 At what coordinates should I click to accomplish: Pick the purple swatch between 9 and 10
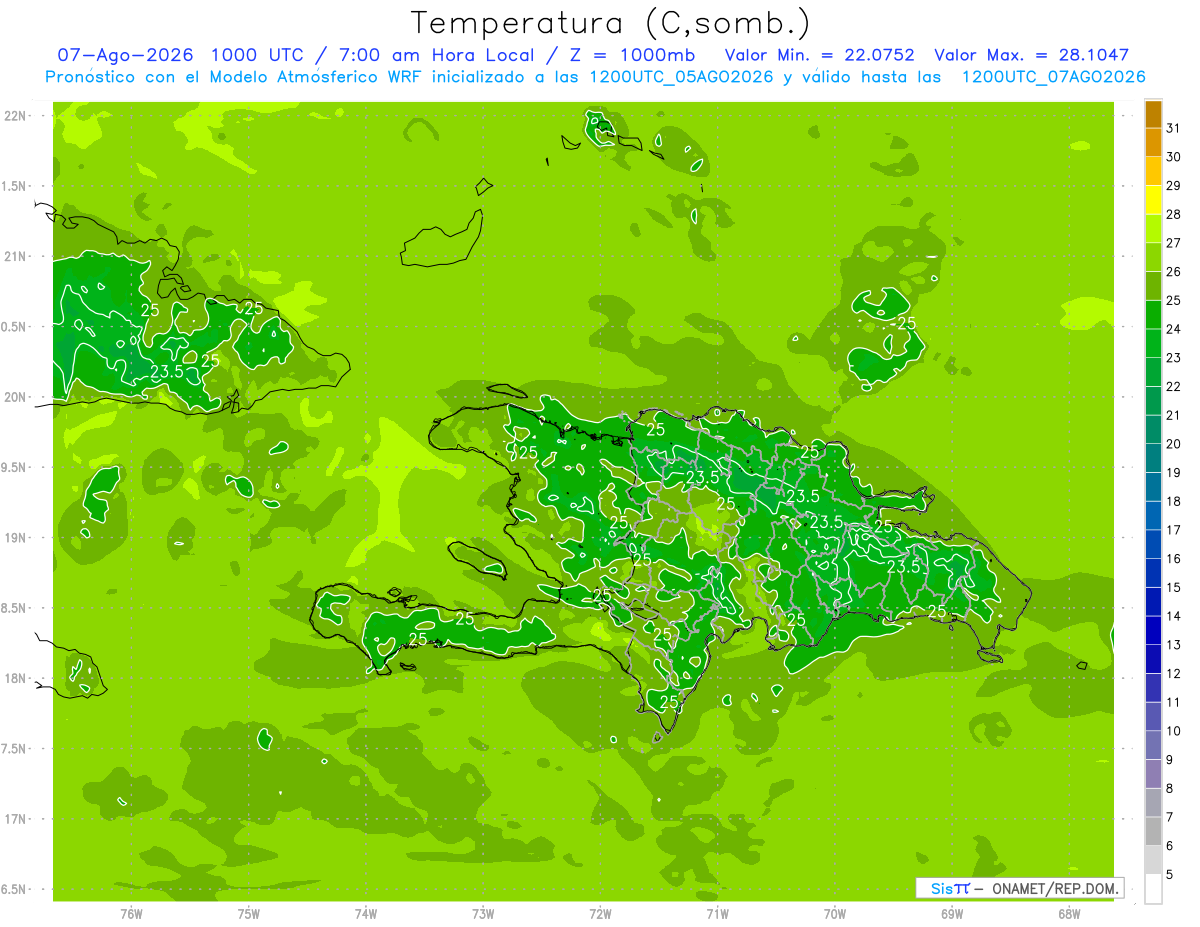coord(1153,746)
